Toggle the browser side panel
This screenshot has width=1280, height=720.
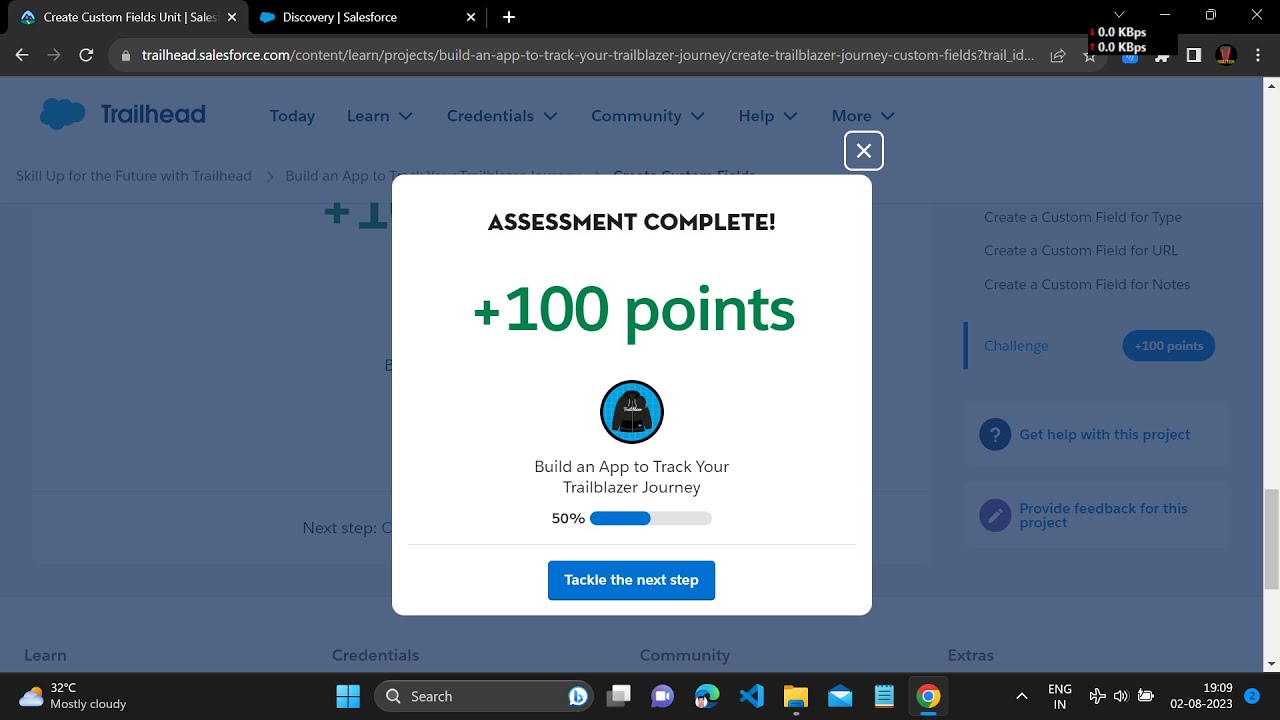pyautogui.click(x=1194, y=56)
